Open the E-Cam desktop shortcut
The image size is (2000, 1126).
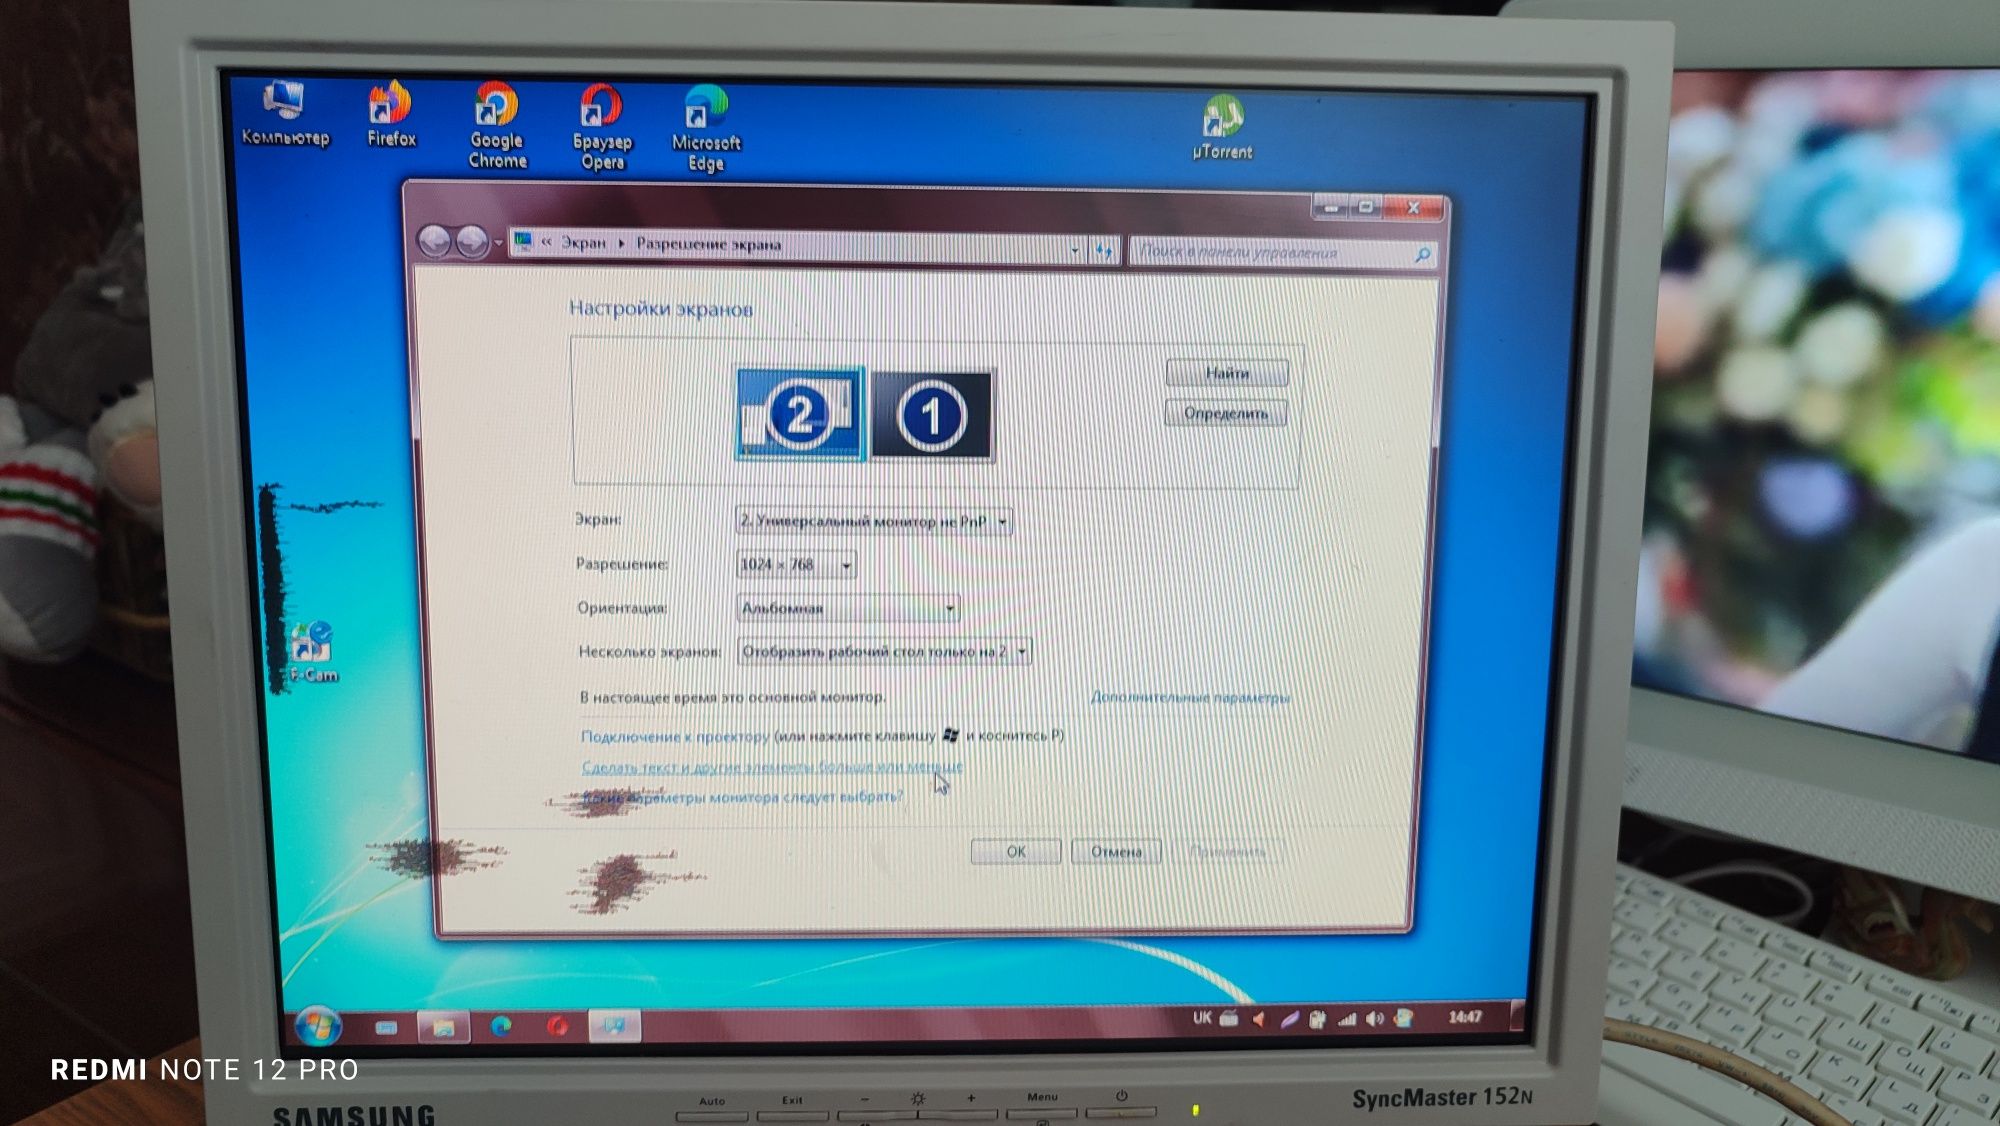click(313, 653)
